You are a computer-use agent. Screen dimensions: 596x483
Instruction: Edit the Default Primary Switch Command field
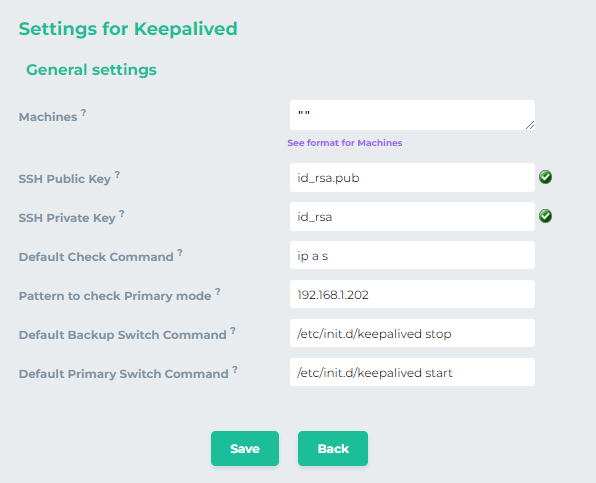pos(412,372)
